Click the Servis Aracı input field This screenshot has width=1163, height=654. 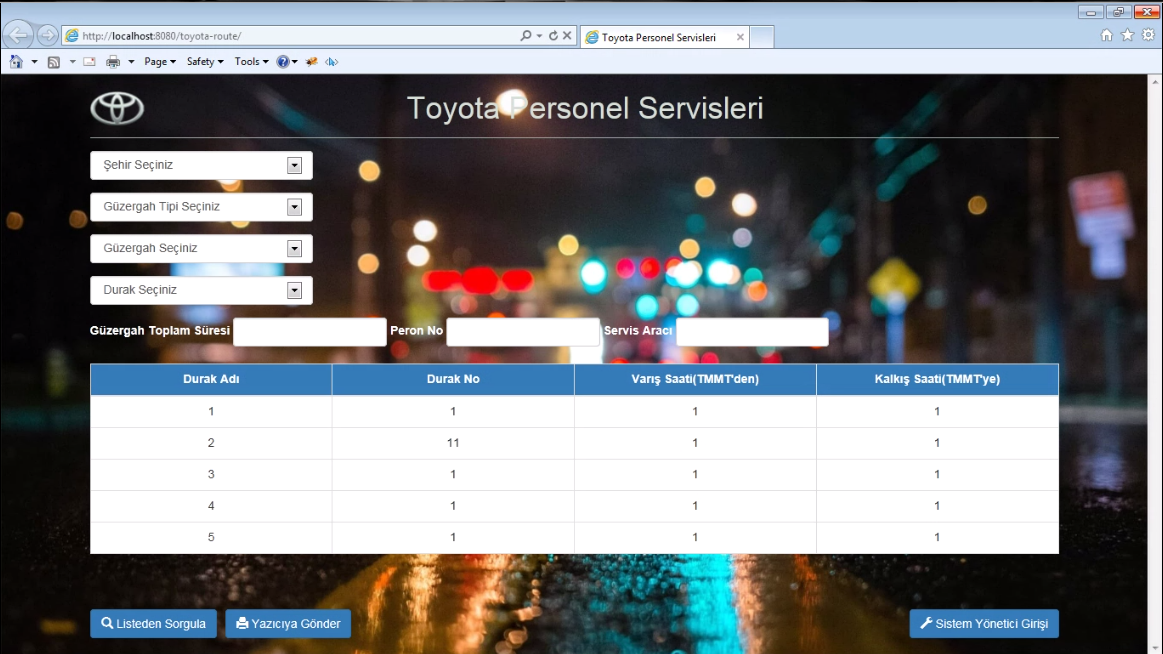(752, 331)
